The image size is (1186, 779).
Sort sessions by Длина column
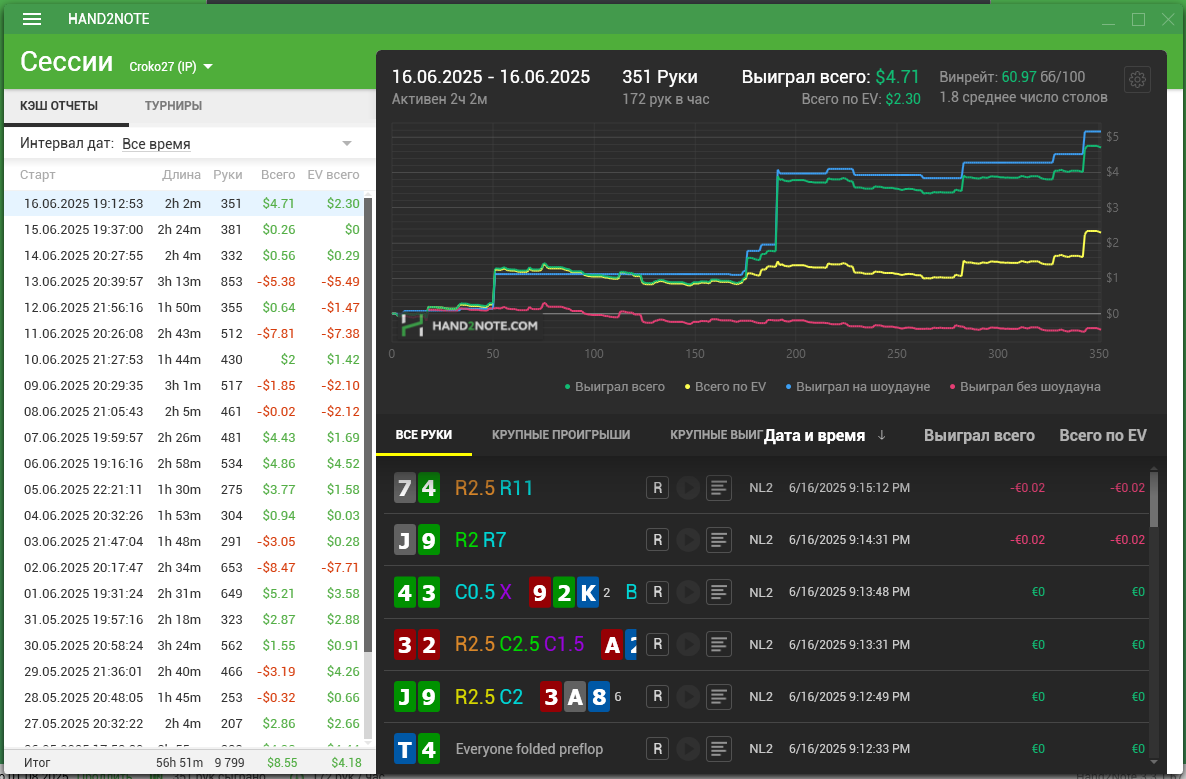point(182,175)
